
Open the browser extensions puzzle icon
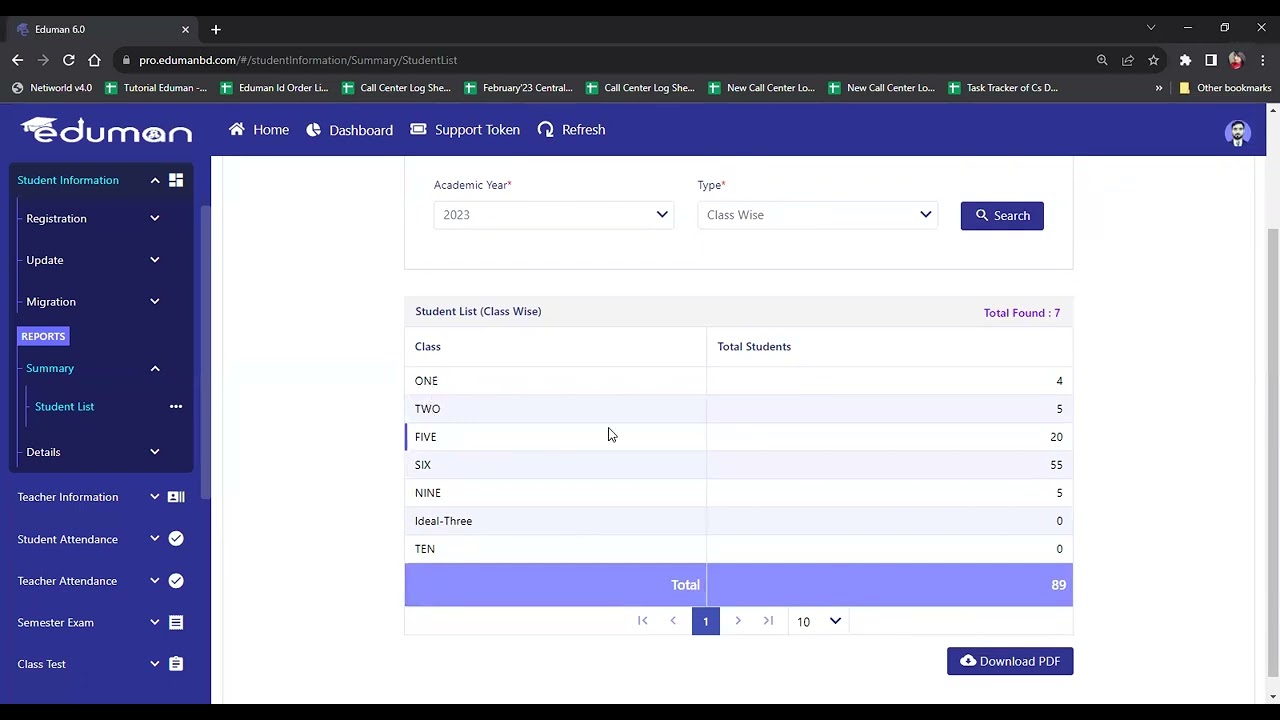[1185, 60]
